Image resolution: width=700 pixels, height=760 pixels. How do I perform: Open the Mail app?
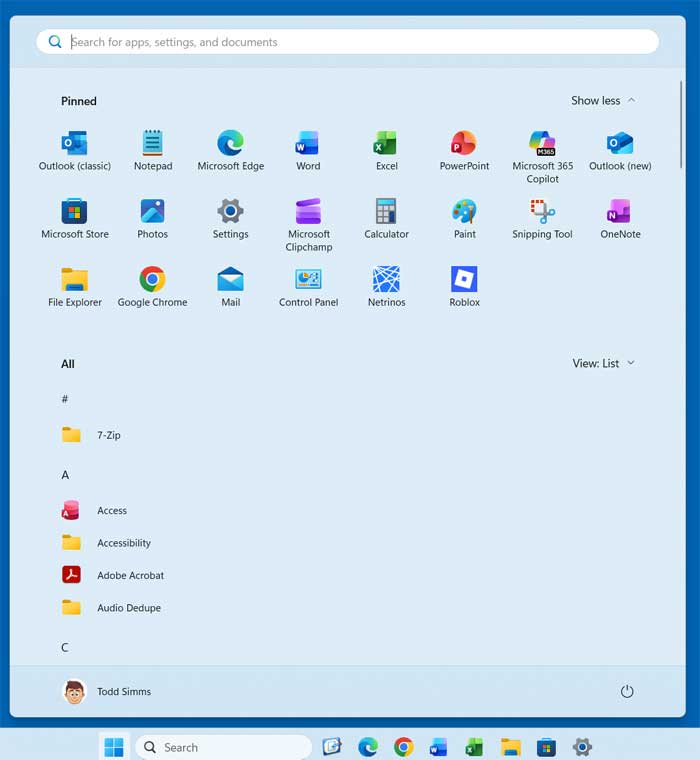(x=231, y=287)
